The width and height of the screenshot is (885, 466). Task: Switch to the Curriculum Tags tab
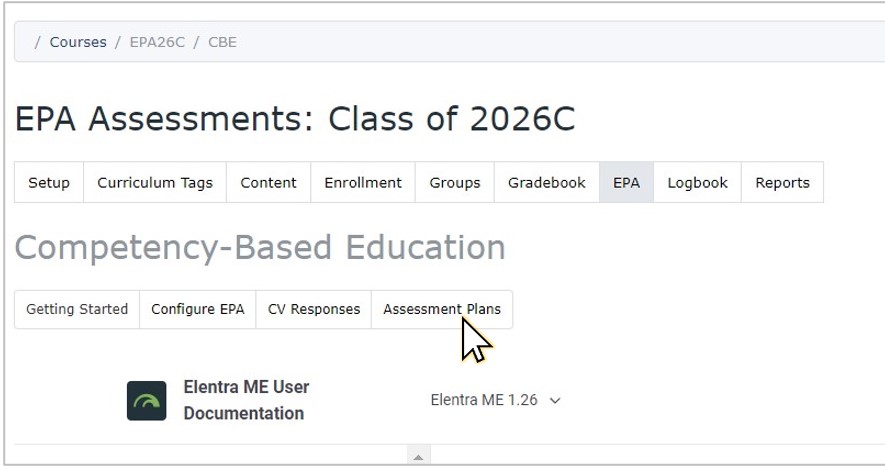(155, 182)
